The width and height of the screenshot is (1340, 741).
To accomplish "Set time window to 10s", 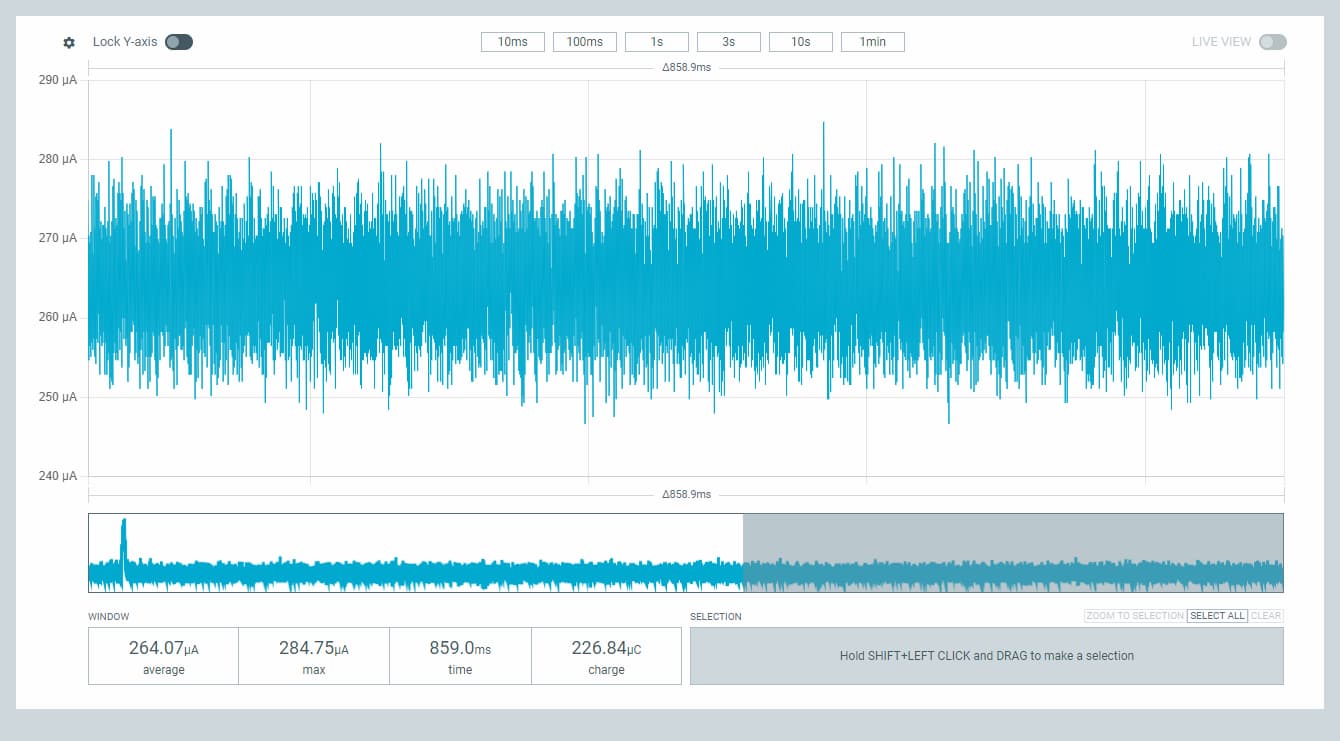I will (x=801, y=42).
